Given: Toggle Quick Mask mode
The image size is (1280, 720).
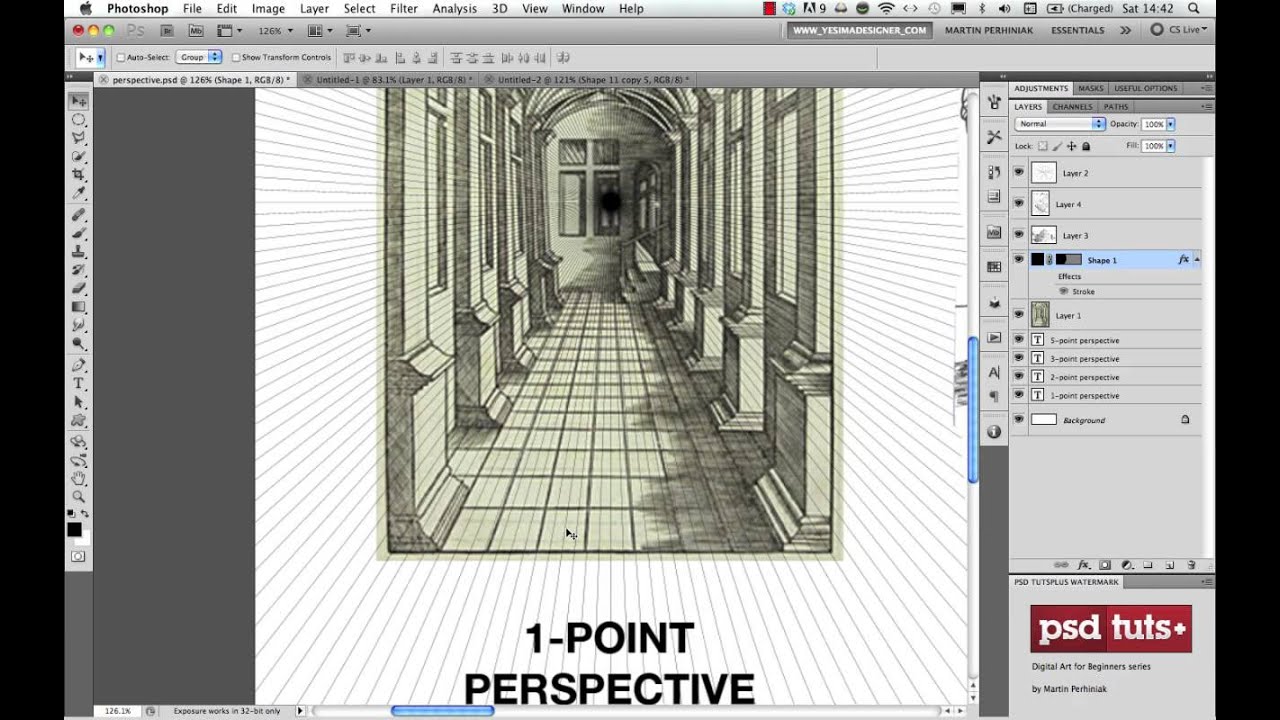Looking at the screenshot, I should click(x=78, y=556).
